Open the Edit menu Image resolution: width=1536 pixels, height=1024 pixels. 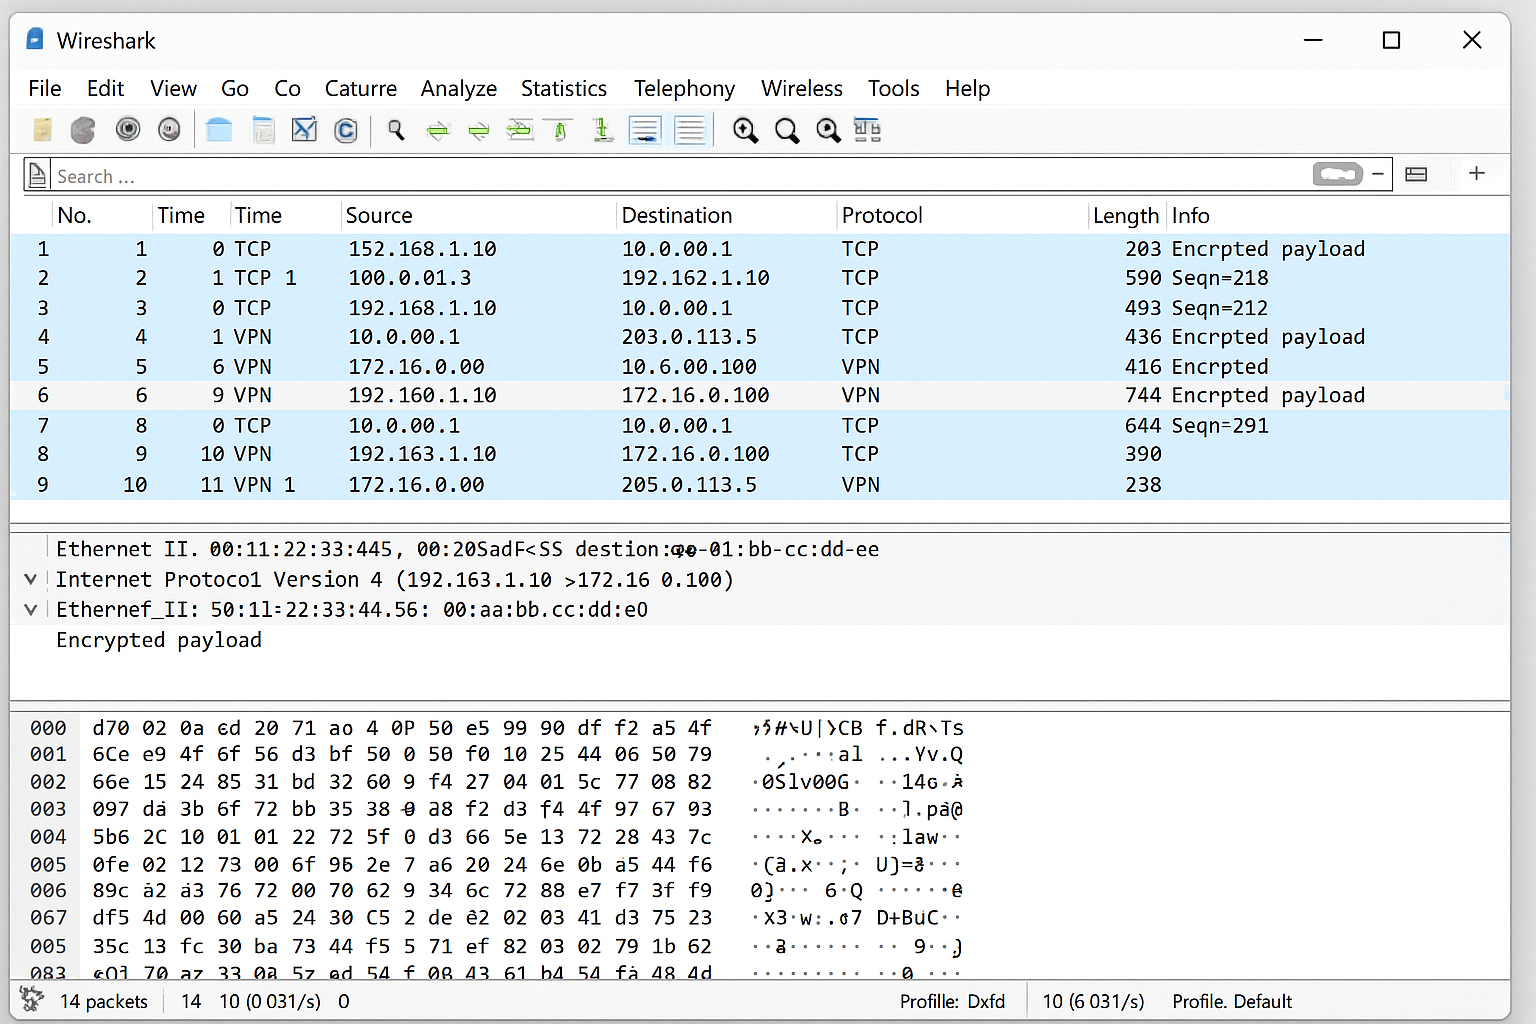tap(105, 88)
